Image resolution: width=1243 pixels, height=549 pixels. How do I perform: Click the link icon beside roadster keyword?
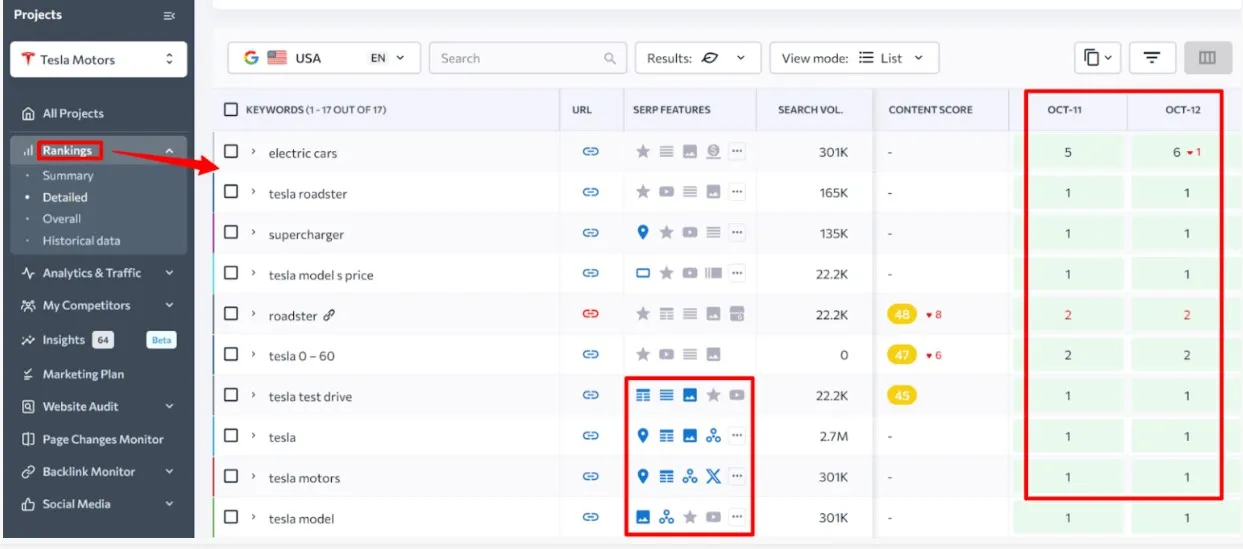click(329, 315)
